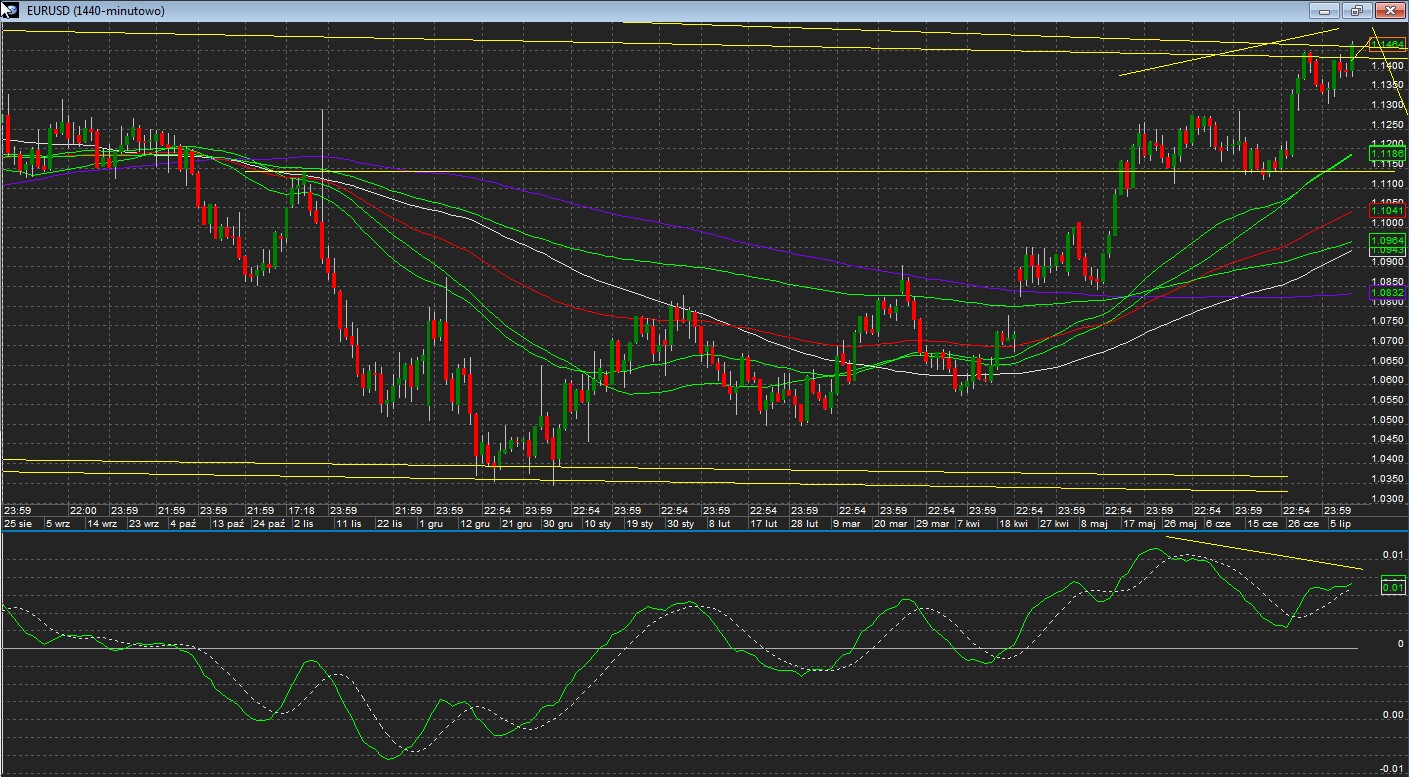Select the red 1.1041 moving average label
Image resolution: width=1409 pixels, height=777 pixels.
coord(1388,211)
